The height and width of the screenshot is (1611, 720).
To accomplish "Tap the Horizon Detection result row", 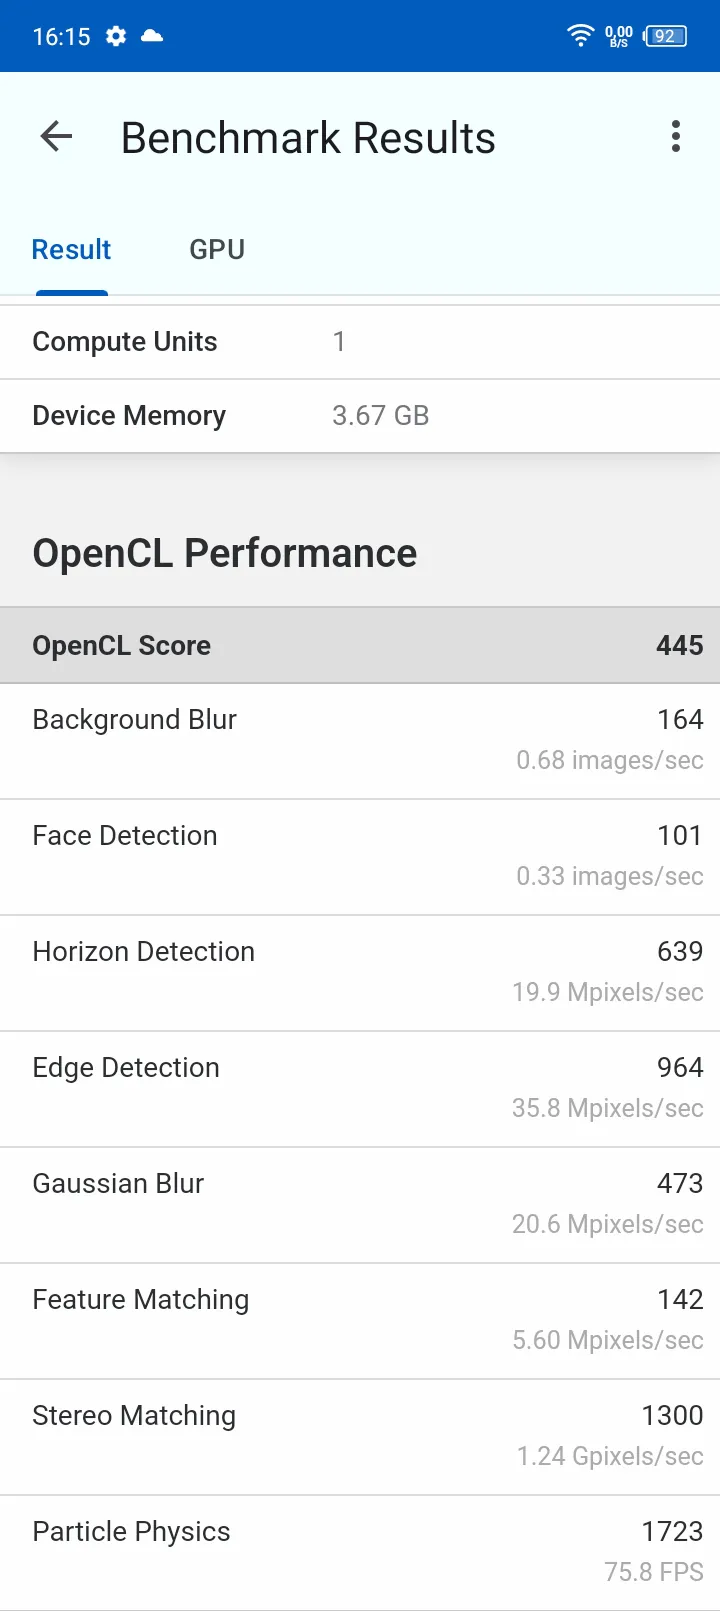I will pos(360,973).
